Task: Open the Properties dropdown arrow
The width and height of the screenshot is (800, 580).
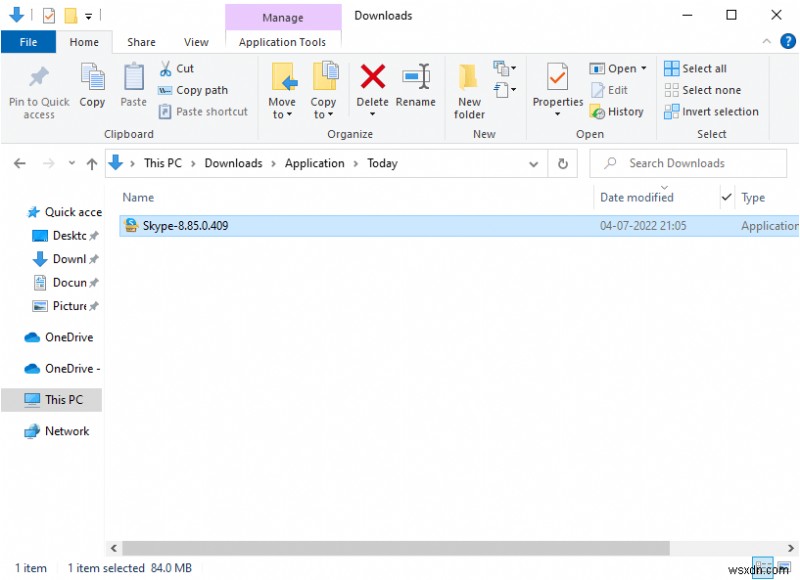Action: pos(557,114)
